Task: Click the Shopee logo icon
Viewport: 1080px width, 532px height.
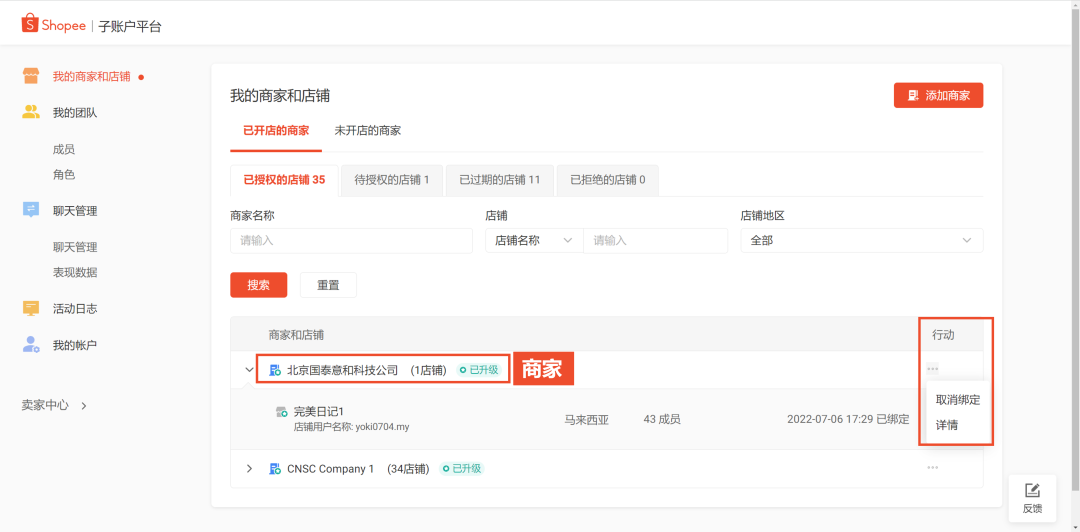Action: coord(30,24)
